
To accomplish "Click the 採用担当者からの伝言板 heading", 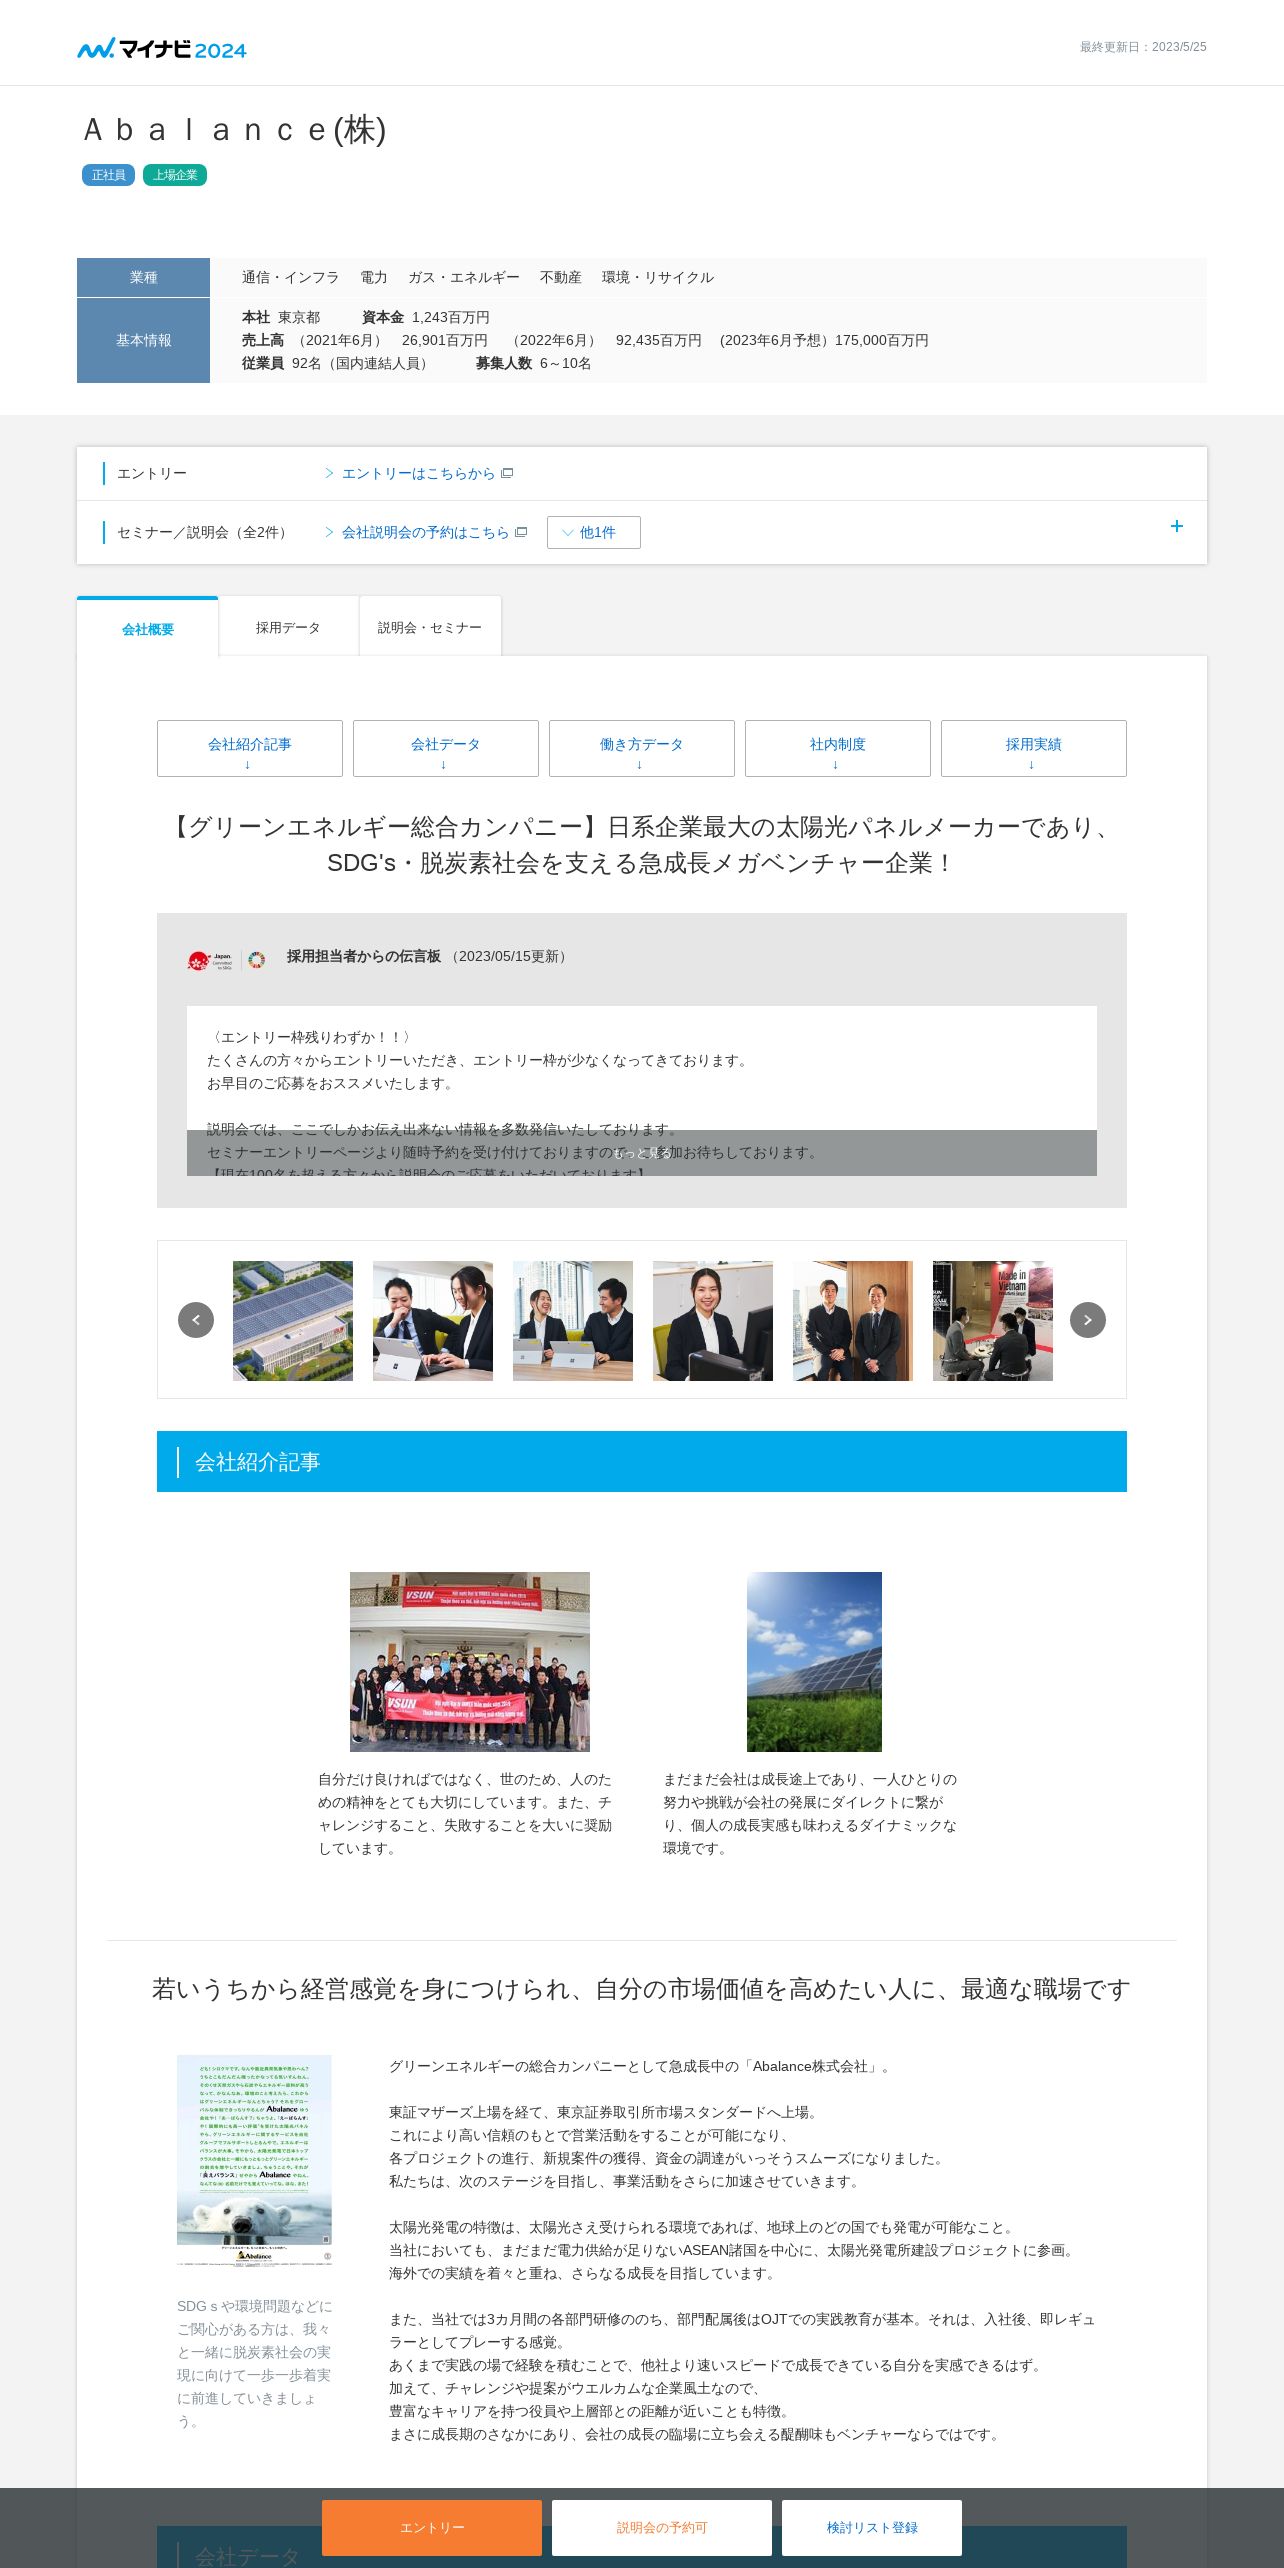I will coord(364,956).
